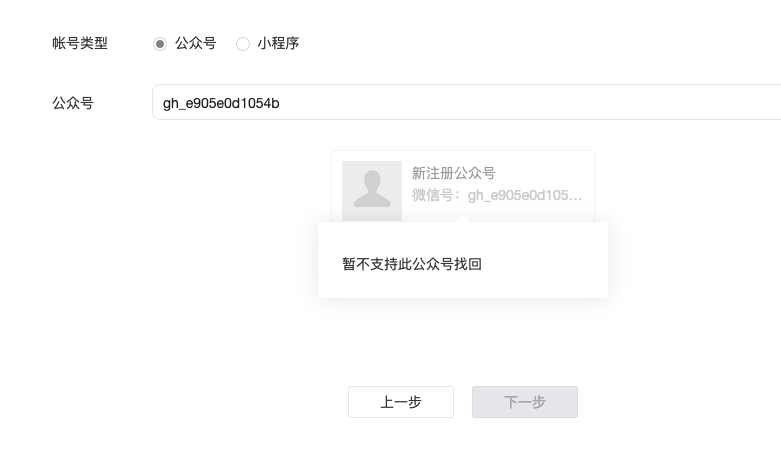
Task: Click inside the gh_e905e0d1054b input field
Action: 466,102
